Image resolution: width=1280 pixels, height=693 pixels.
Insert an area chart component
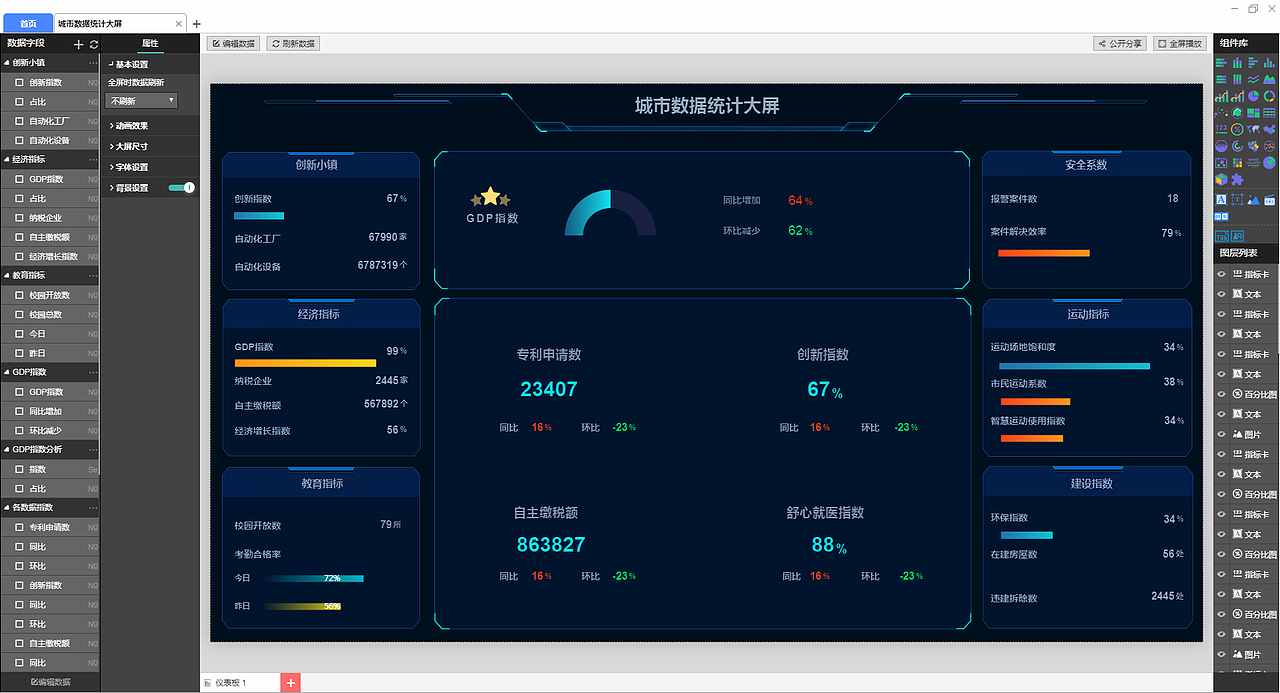coord(1269,79)
